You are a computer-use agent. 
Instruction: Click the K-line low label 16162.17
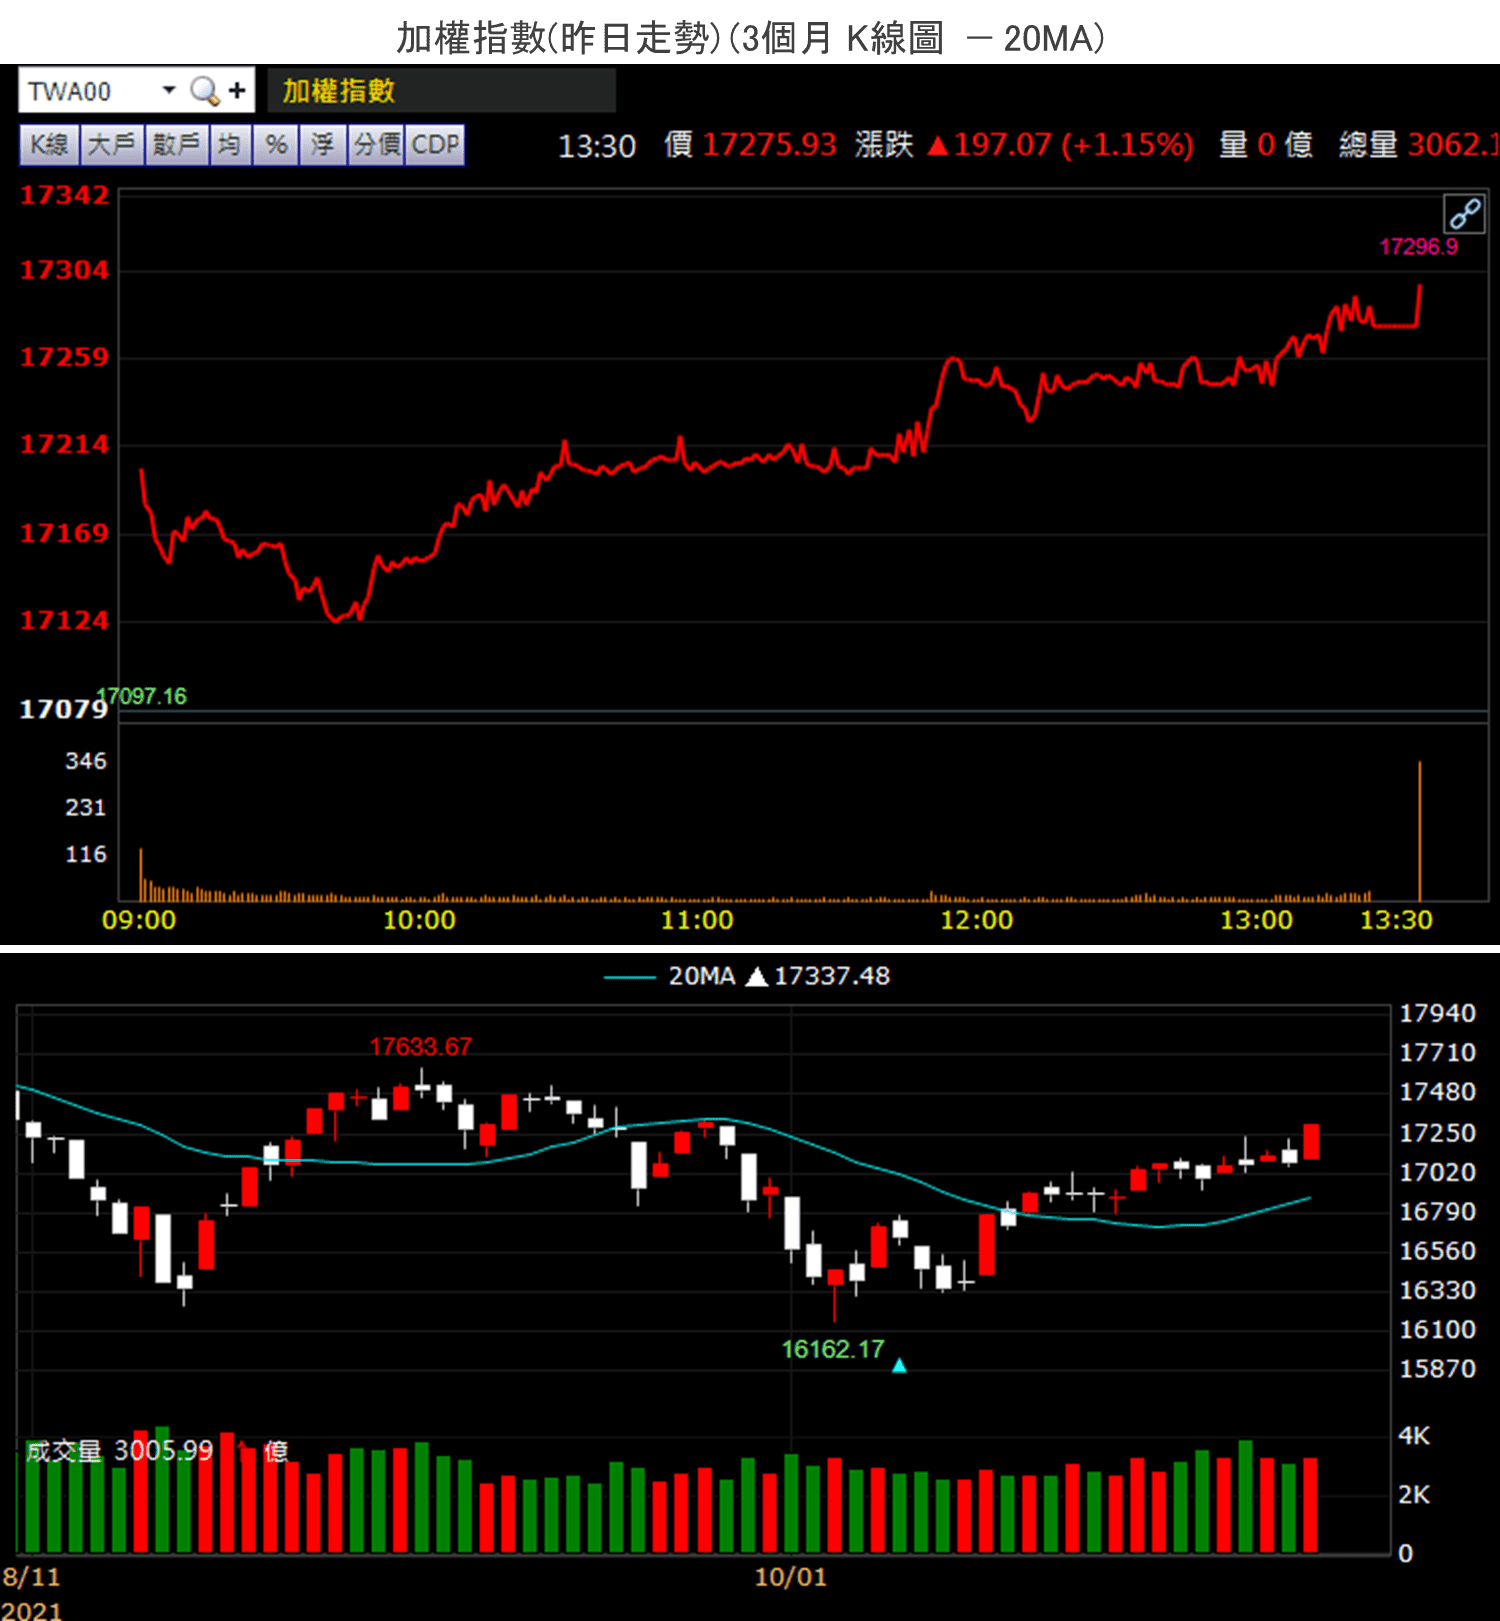point(833,1350)
